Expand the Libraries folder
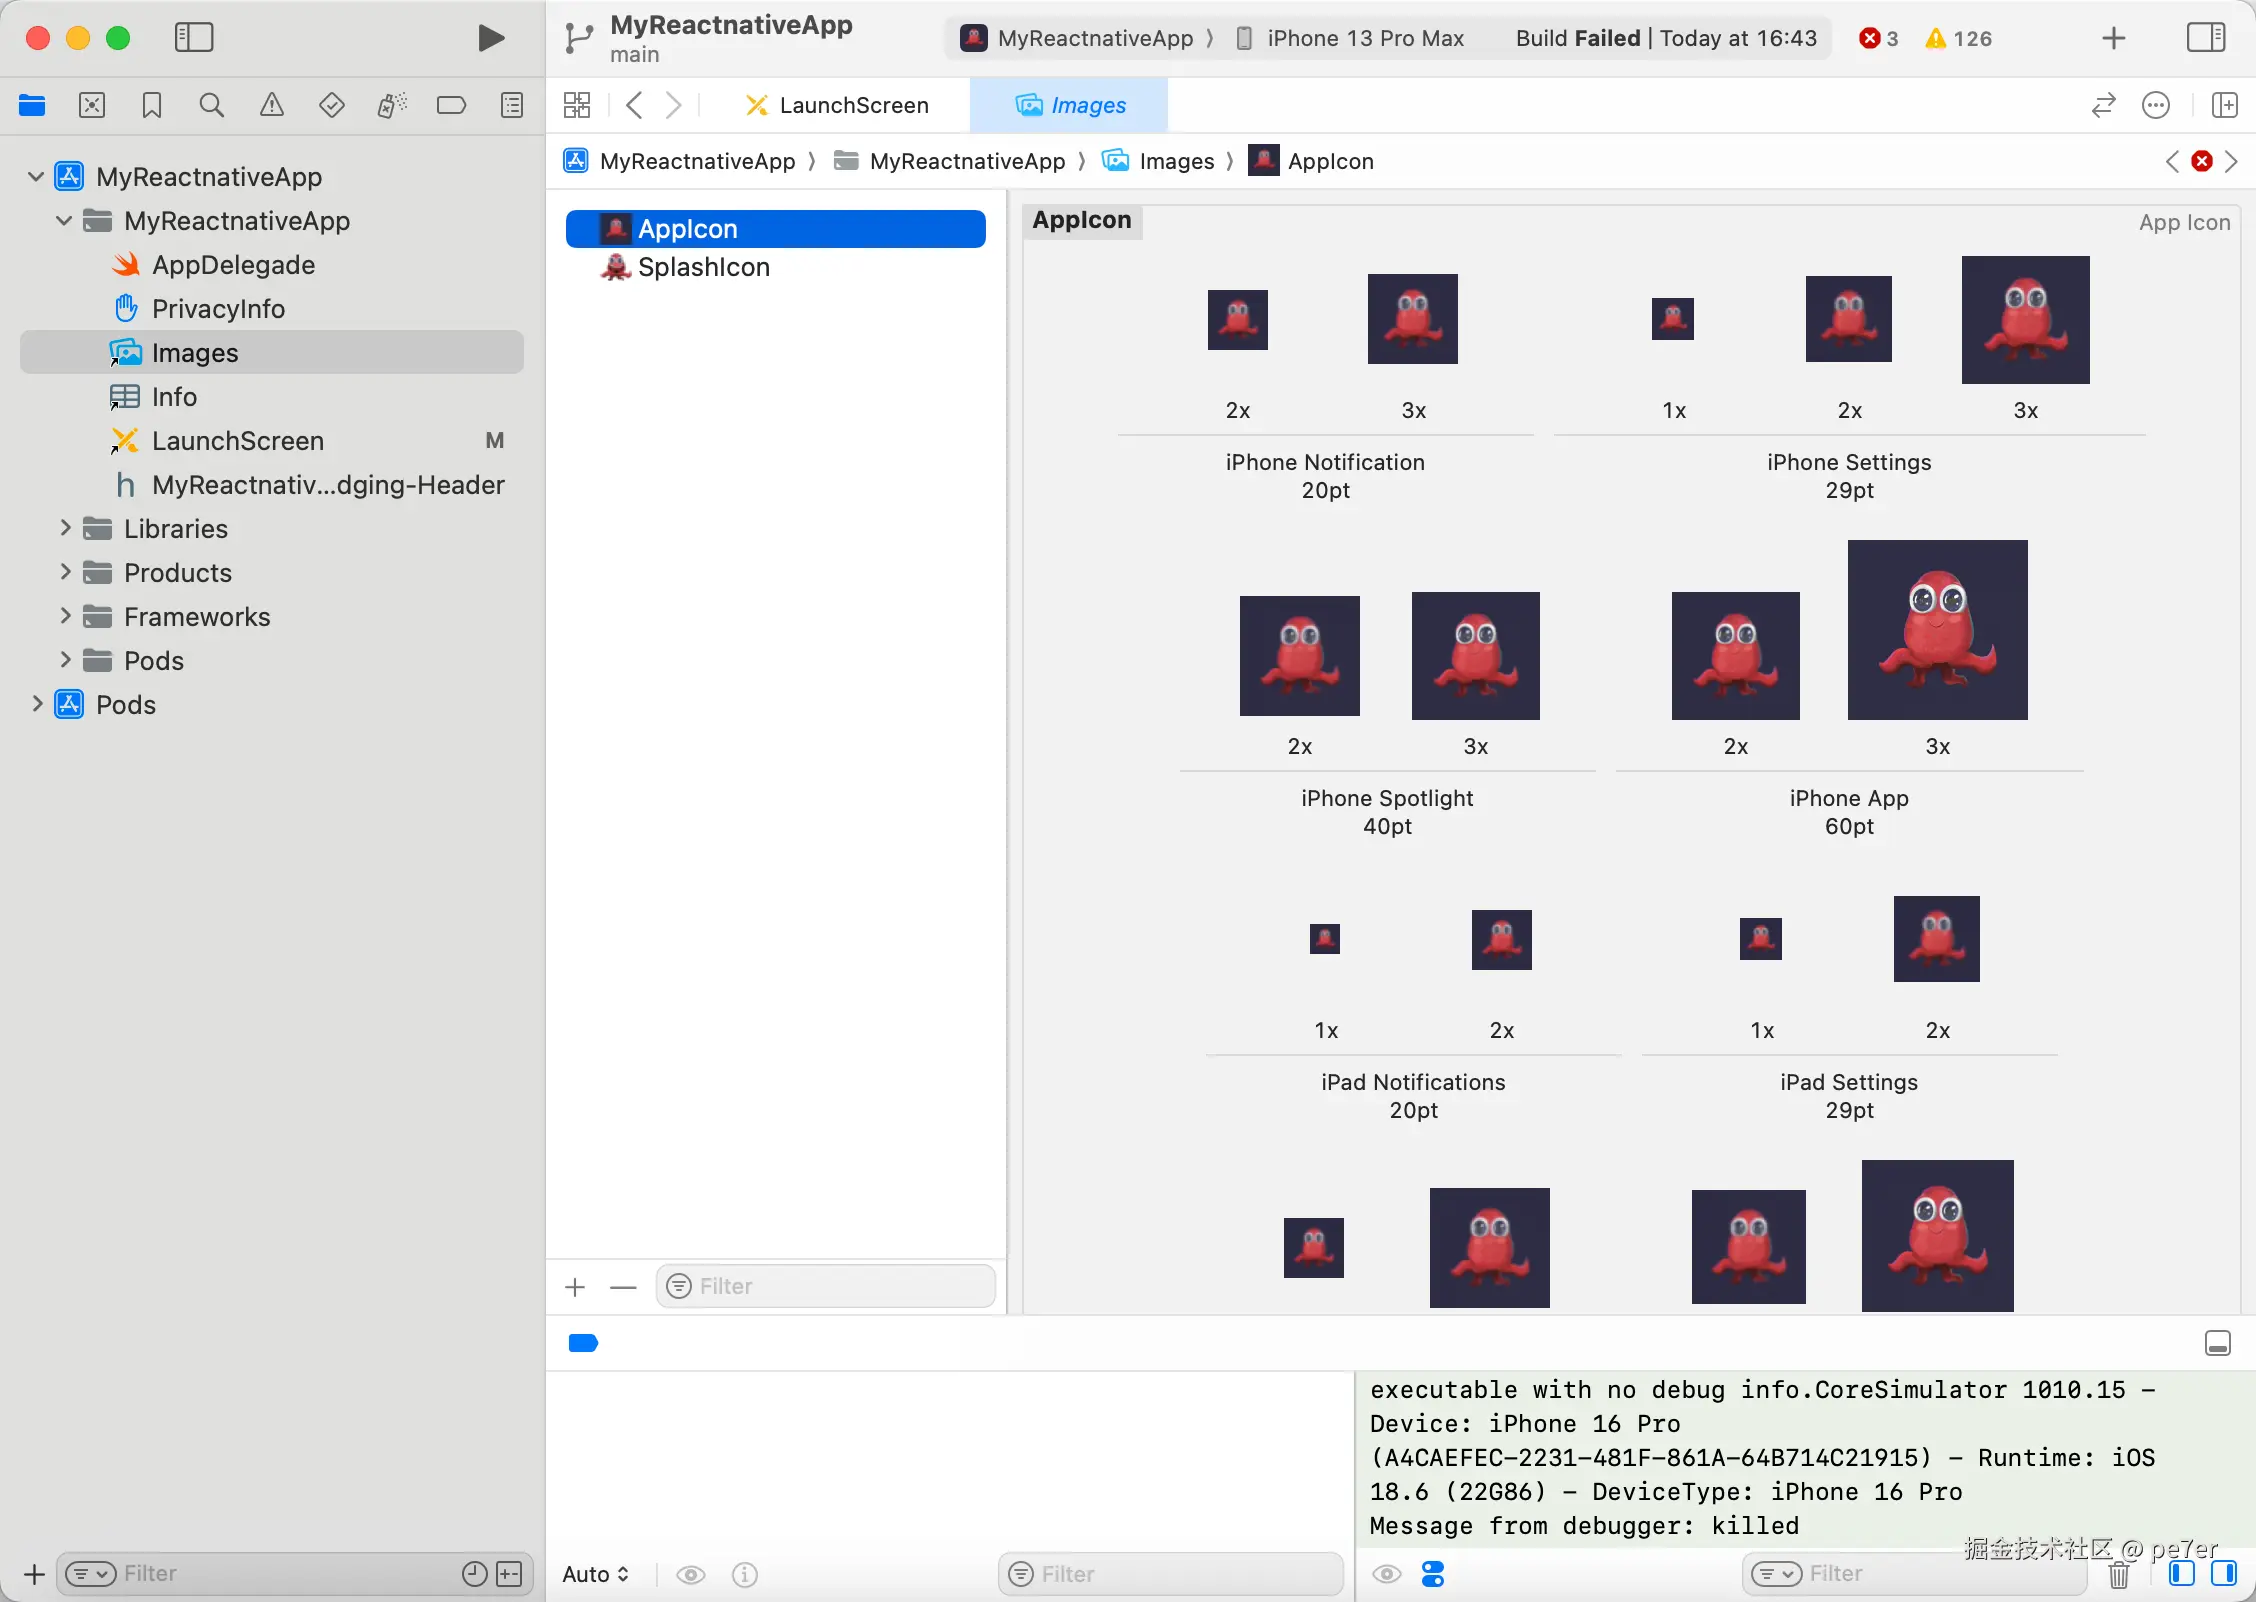The height and width of the screenshot is (1602, 2256). (x=65, y=528)
